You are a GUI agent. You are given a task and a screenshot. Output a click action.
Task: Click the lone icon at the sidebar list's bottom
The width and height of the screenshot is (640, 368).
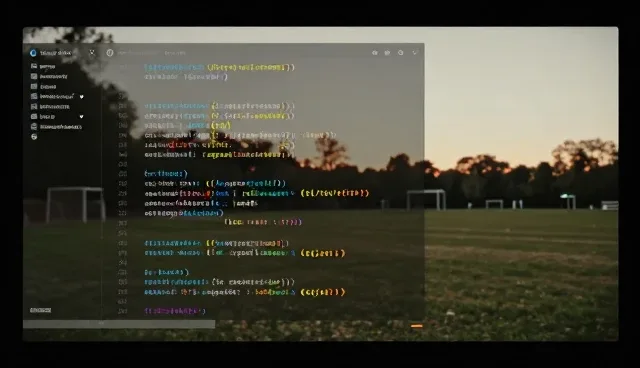tap(34, 137)
